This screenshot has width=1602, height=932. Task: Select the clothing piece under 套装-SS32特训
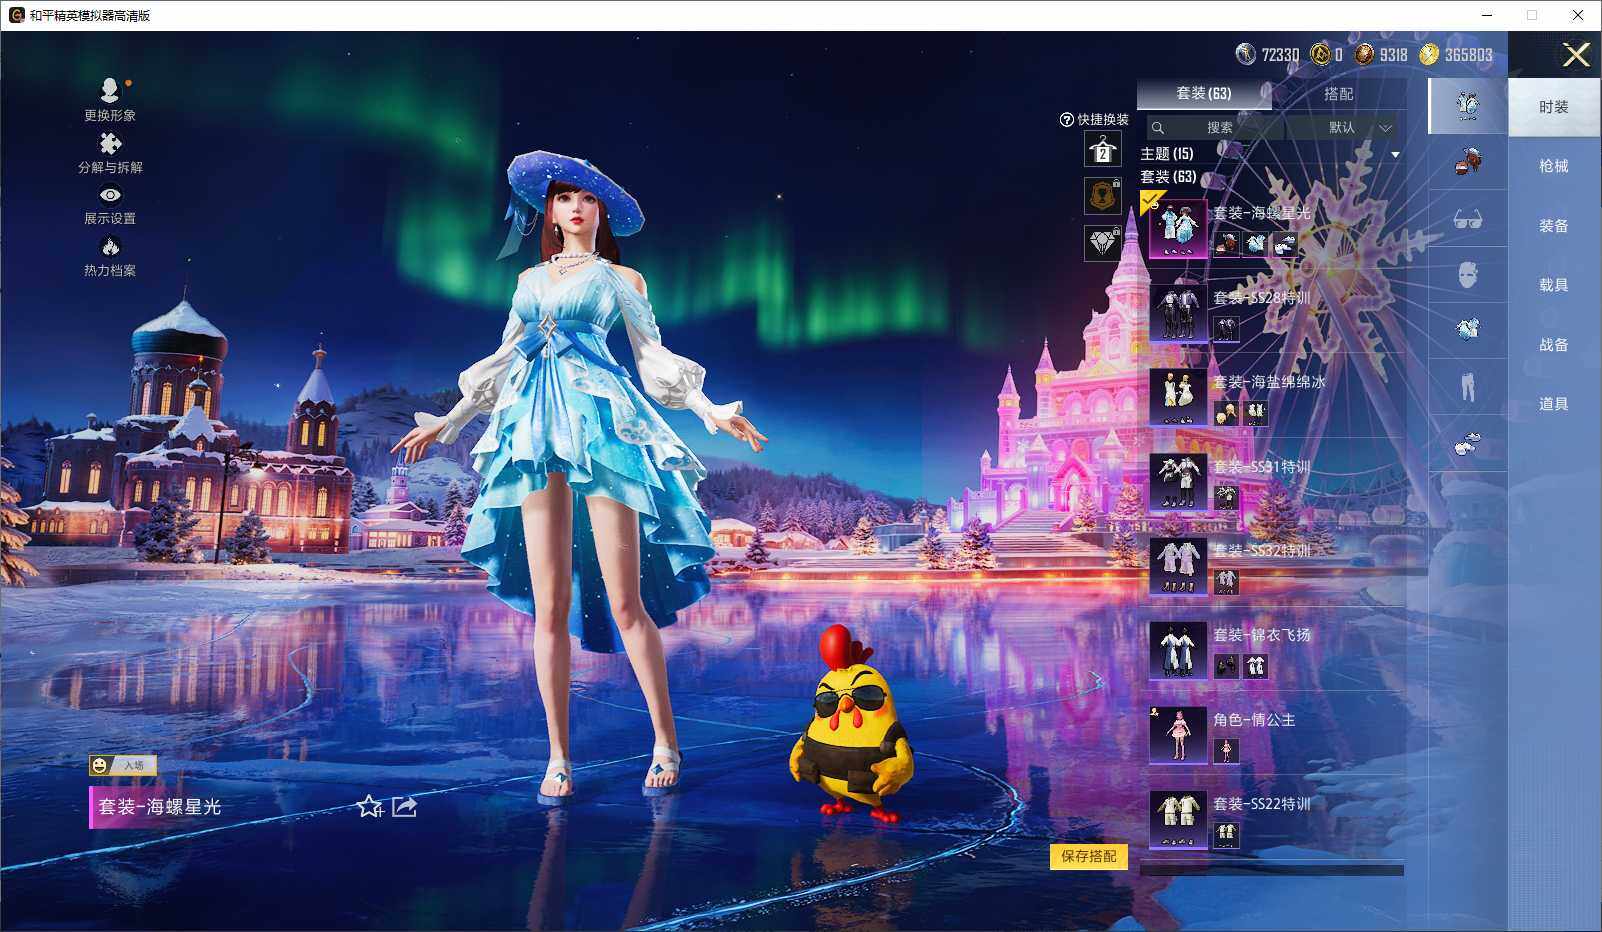point(1226,581)
